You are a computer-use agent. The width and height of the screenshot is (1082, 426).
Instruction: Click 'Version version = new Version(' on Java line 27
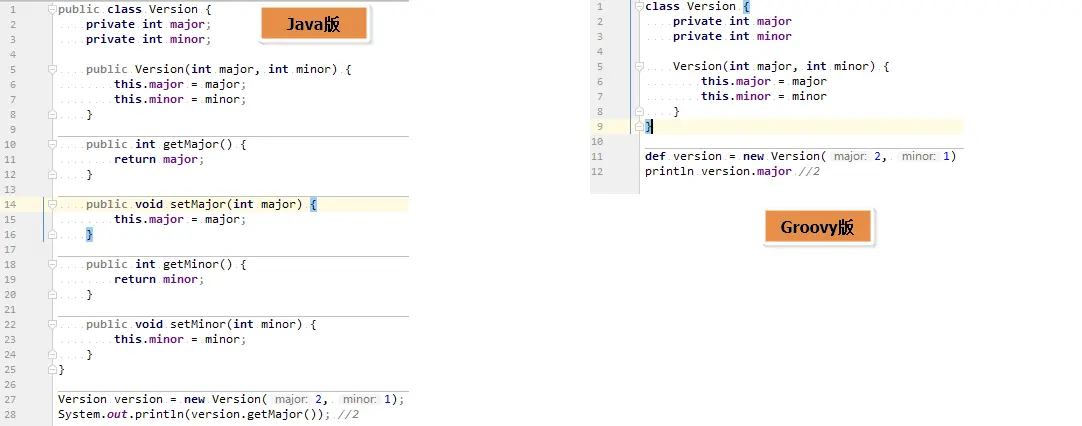[x=162, y=400]
